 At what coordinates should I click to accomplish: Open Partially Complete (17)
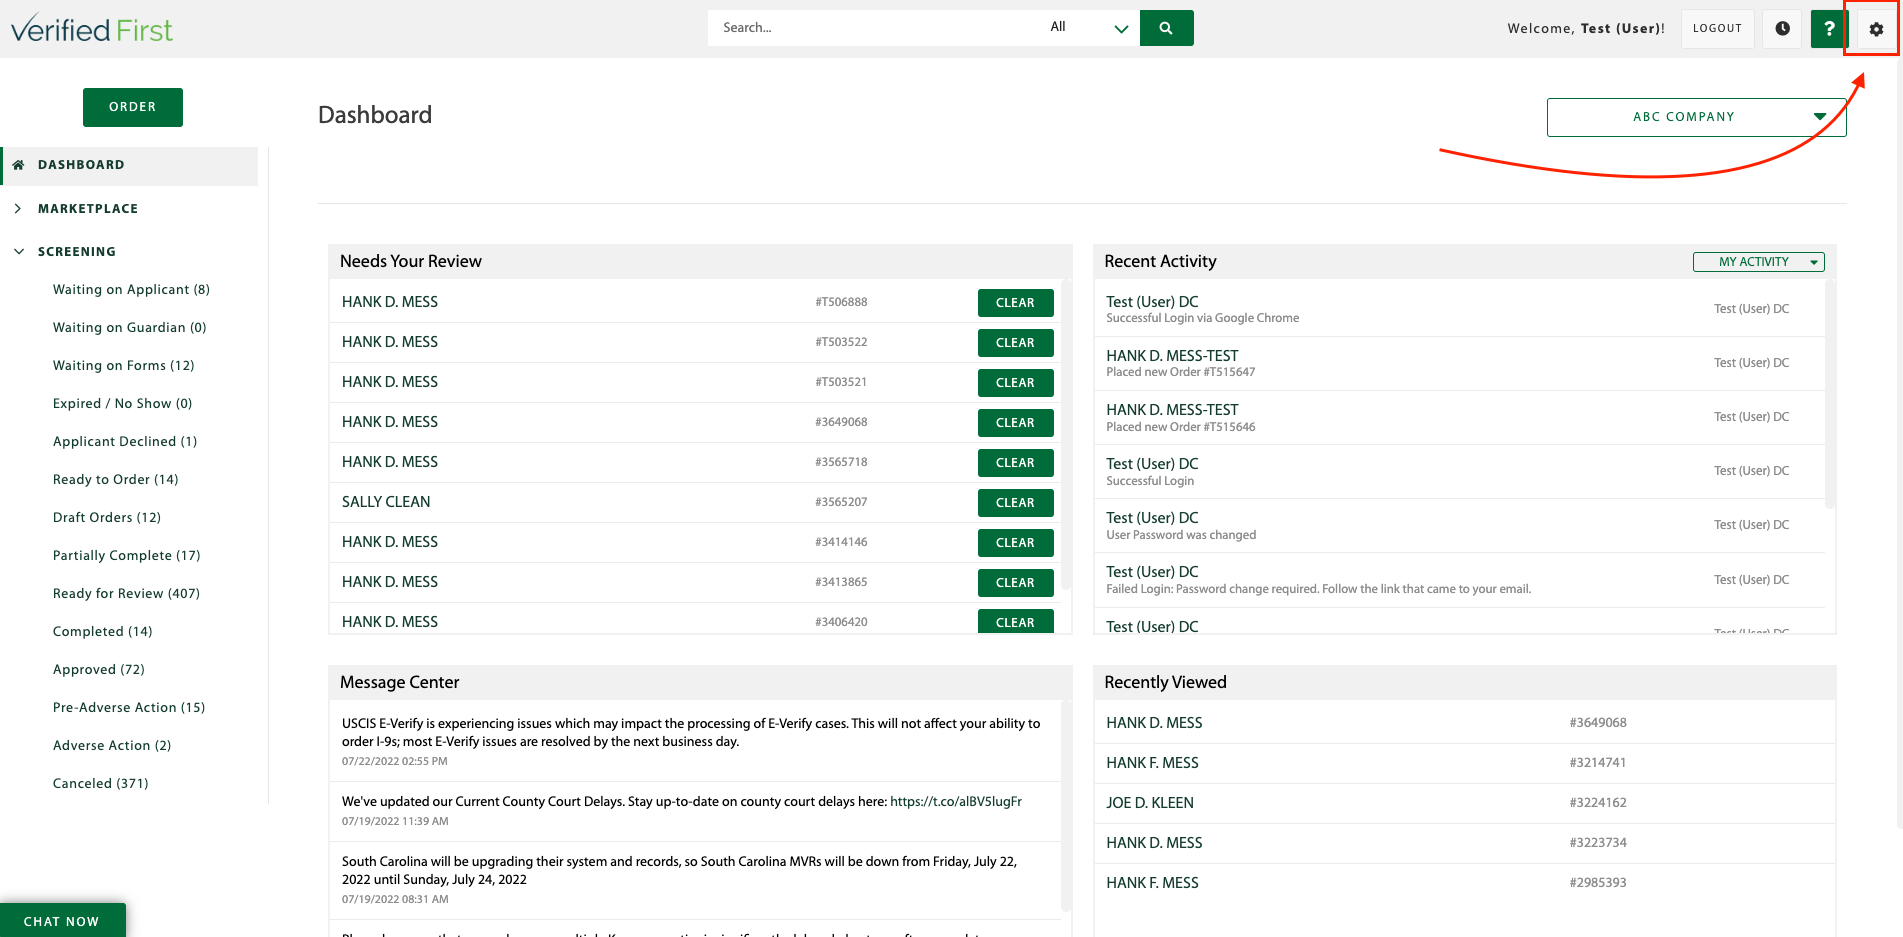tap(126, 556)
